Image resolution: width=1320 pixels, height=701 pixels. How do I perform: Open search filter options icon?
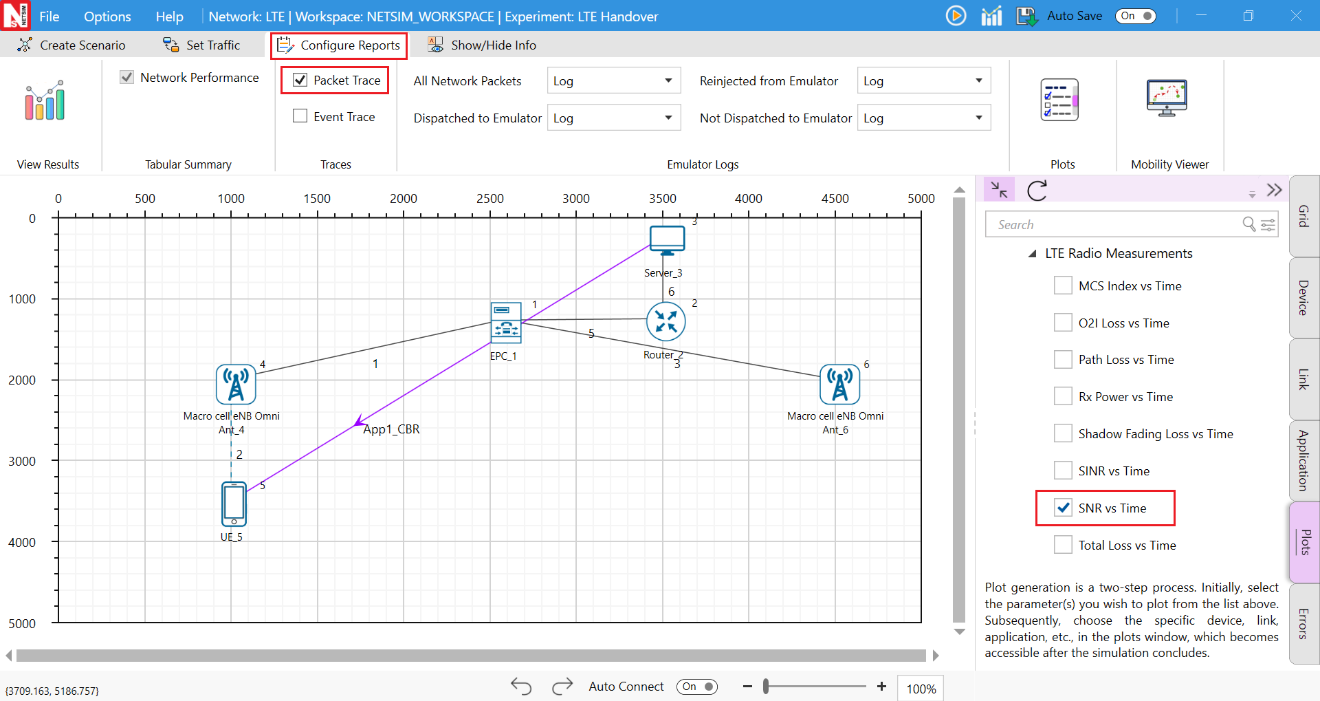coord(1269,224)
